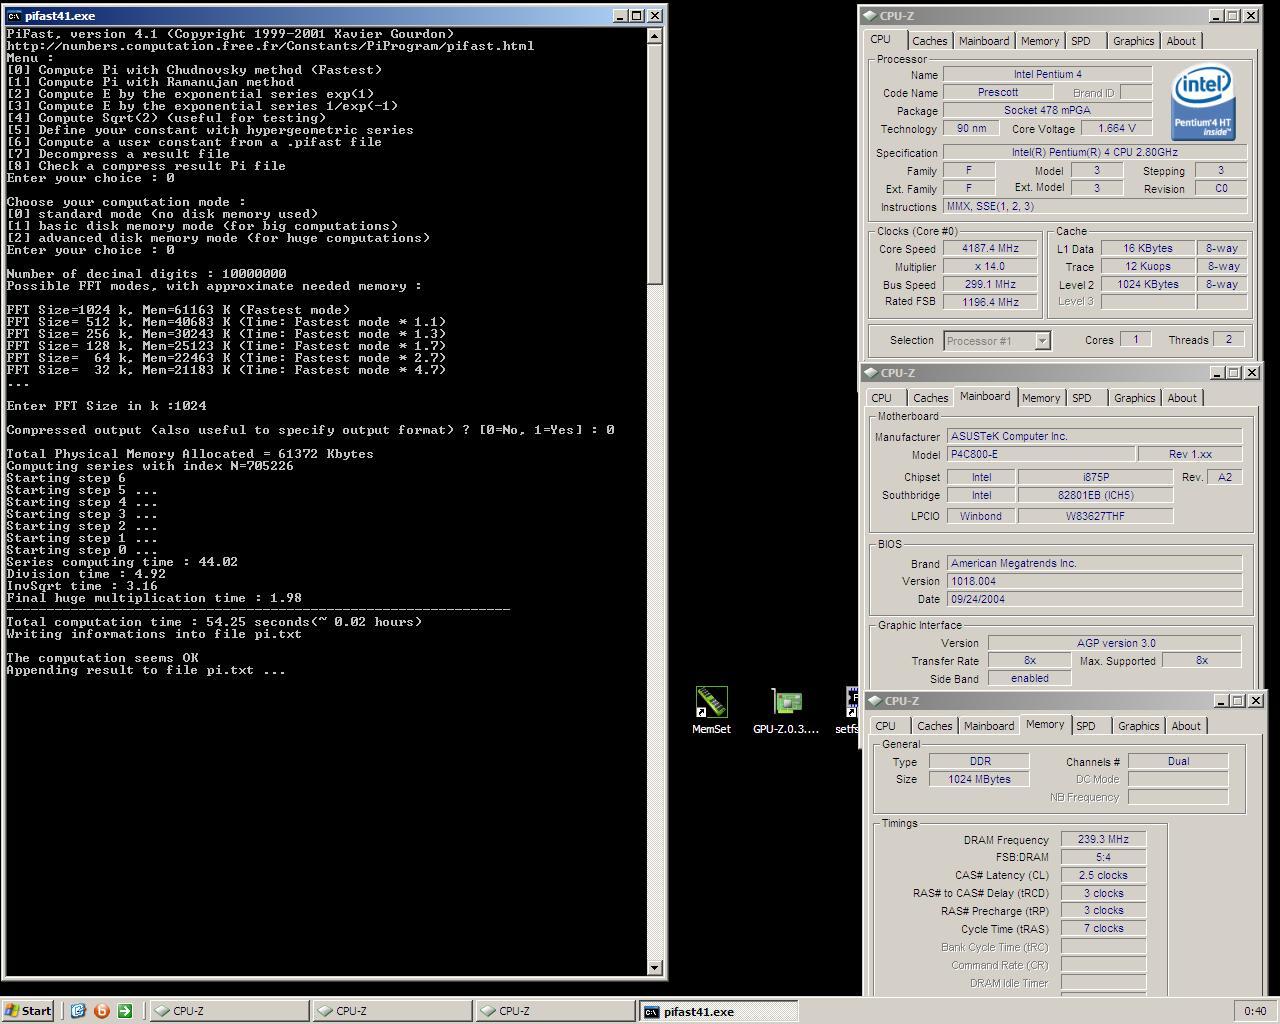Open Memory tab in the Processor CPU-Z window
This screenshot has height=1024, width=1280.
point(1040,41)
